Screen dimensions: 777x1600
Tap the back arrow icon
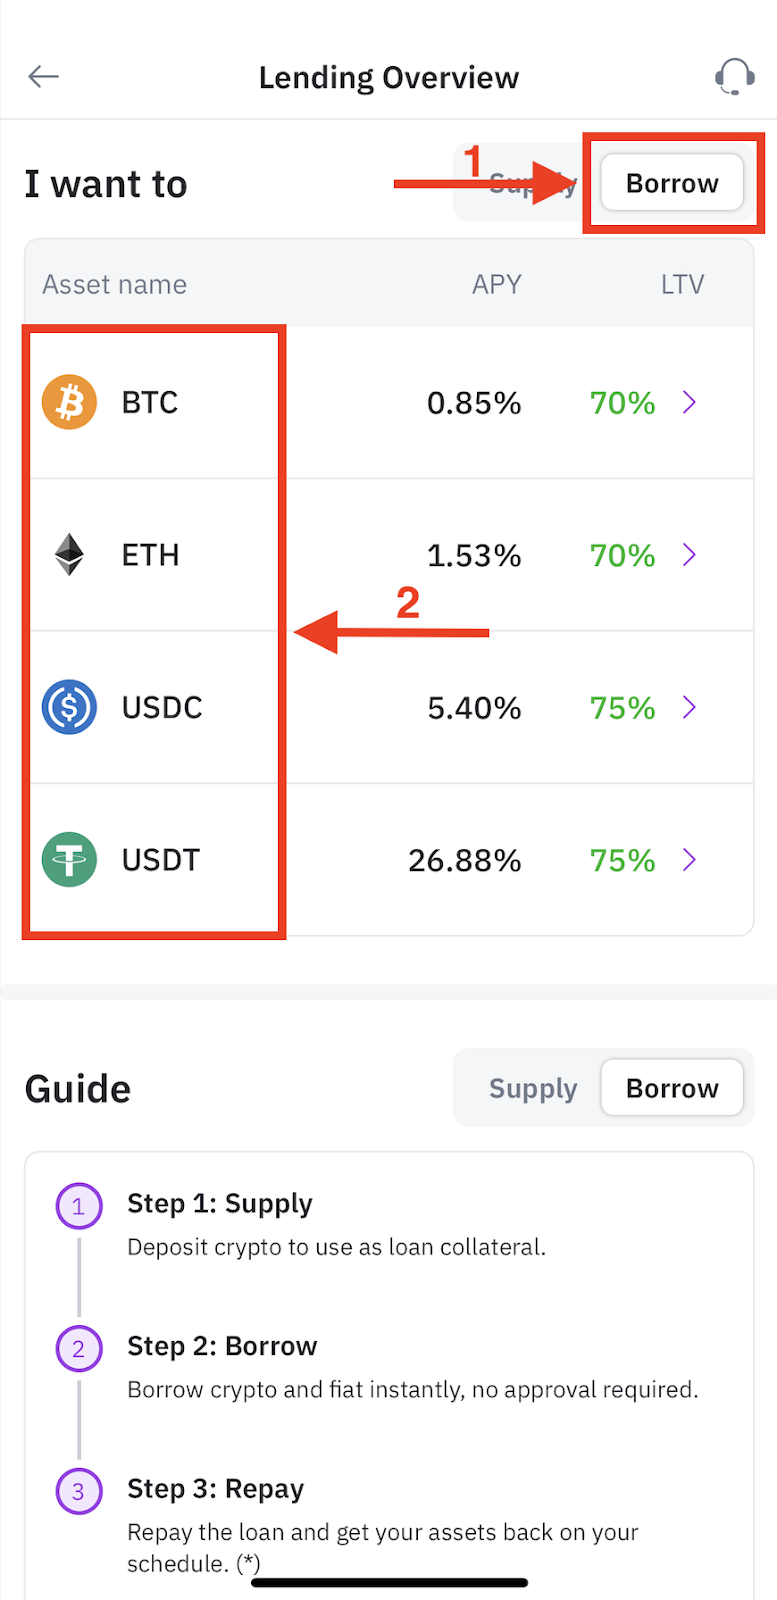(44, 76)
